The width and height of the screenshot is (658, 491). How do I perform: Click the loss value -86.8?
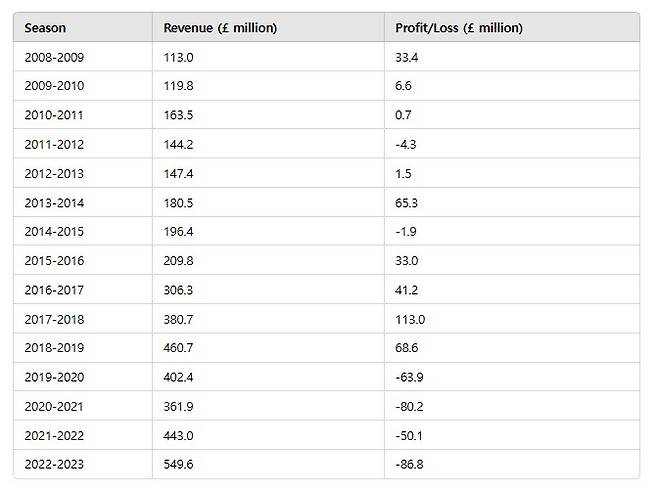click(411, 464)
